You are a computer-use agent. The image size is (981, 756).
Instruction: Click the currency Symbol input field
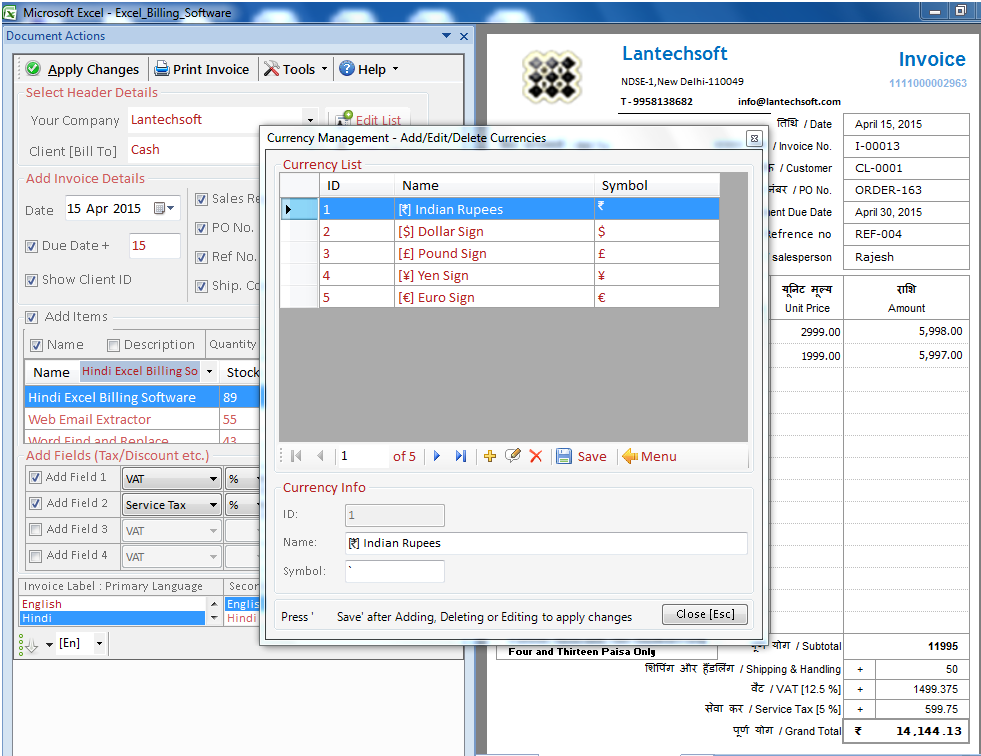(x=395, y=571)
